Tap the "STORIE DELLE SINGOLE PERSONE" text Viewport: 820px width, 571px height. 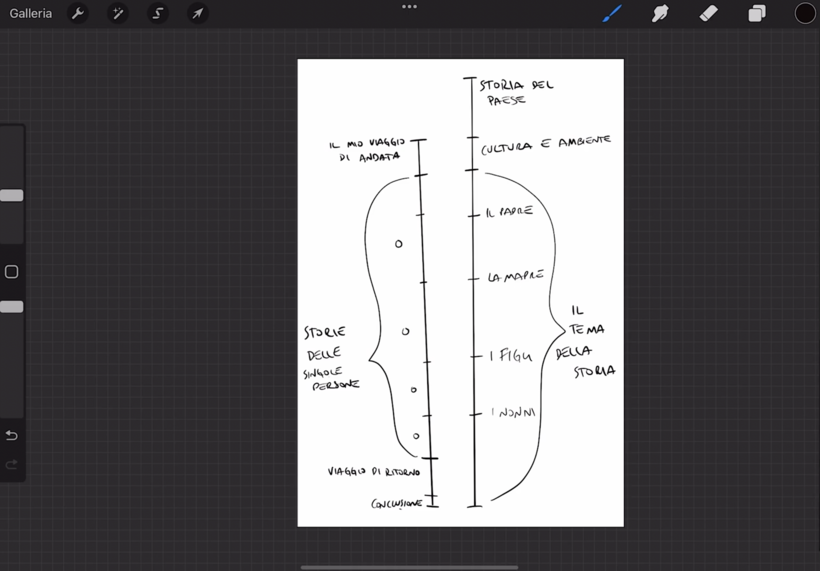click(x=331, y=359)
